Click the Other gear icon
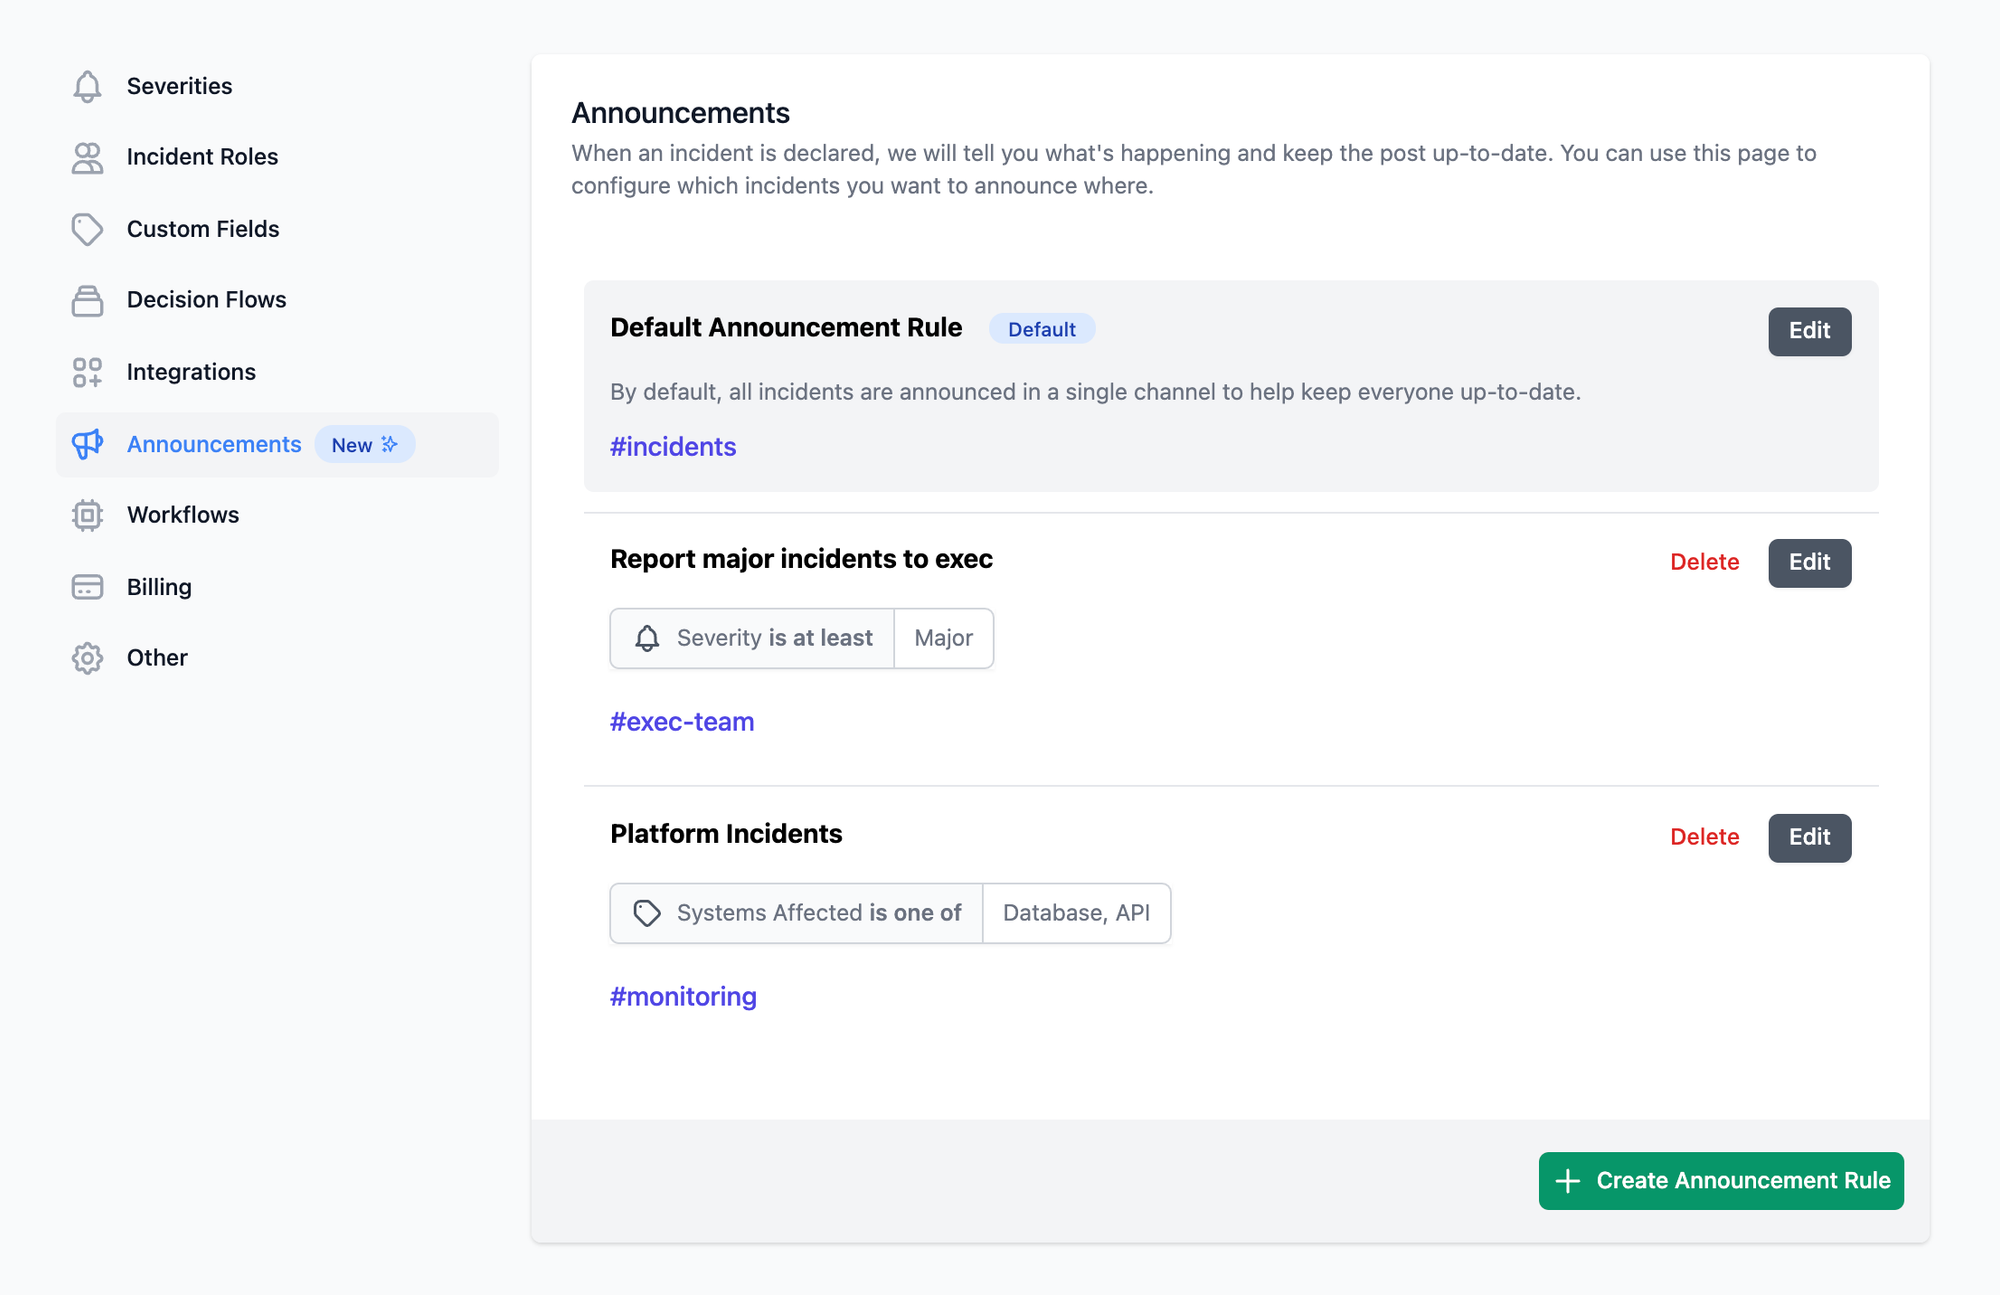2000x1295 pixels. [87, 658]
